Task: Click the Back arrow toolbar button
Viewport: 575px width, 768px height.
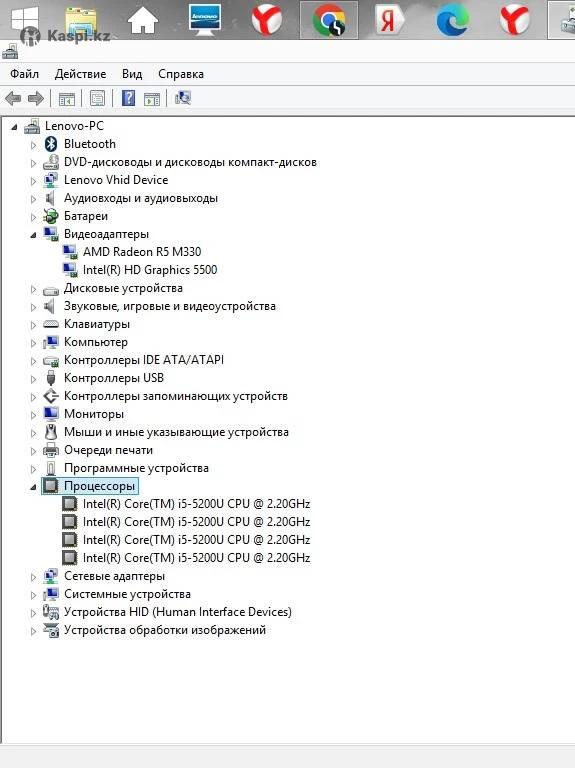Action: pyautogui.click(x=13, y=98)
